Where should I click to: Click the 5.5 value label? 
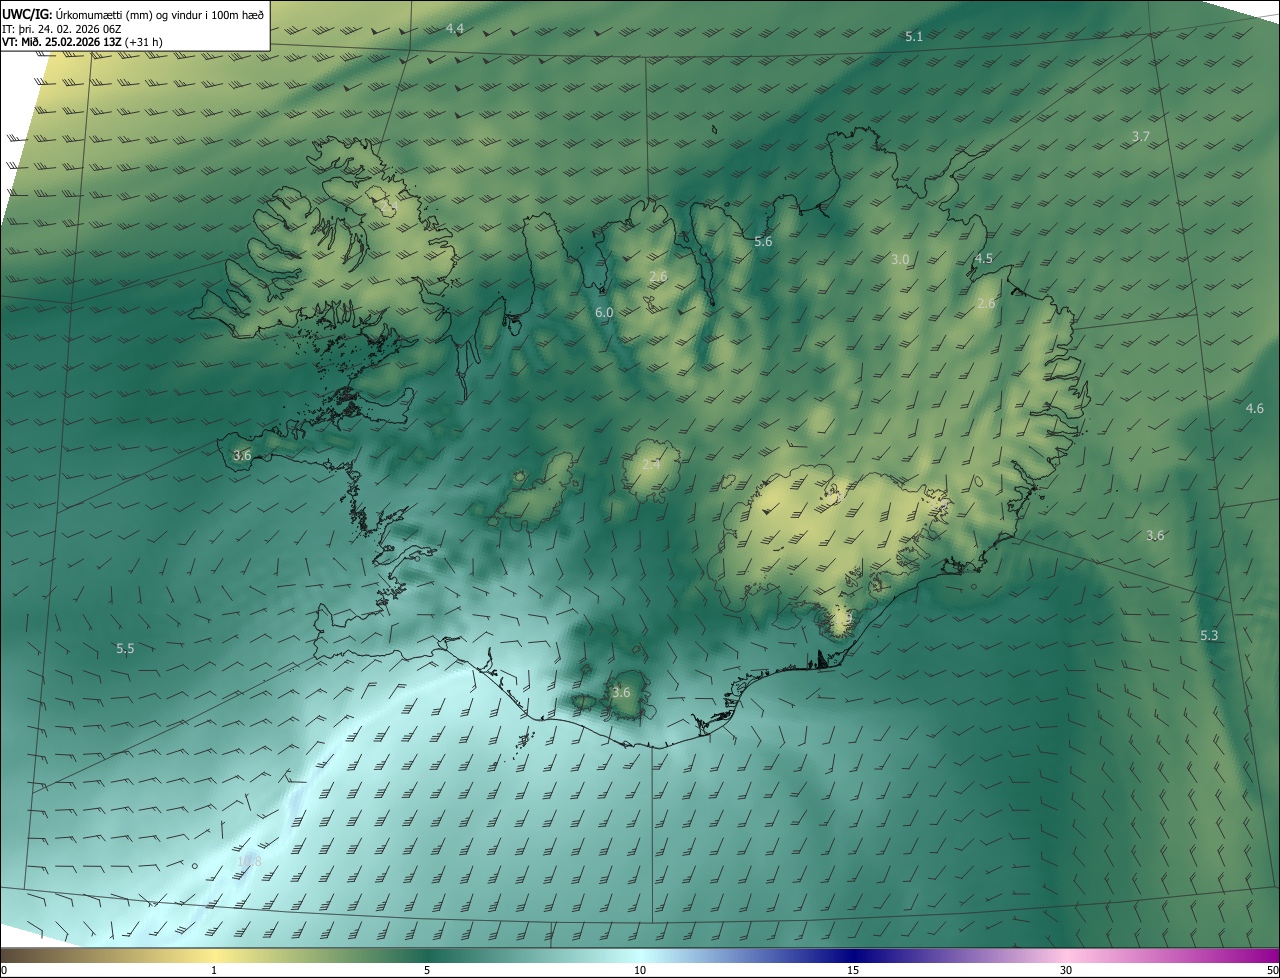(x=125, y=649)
